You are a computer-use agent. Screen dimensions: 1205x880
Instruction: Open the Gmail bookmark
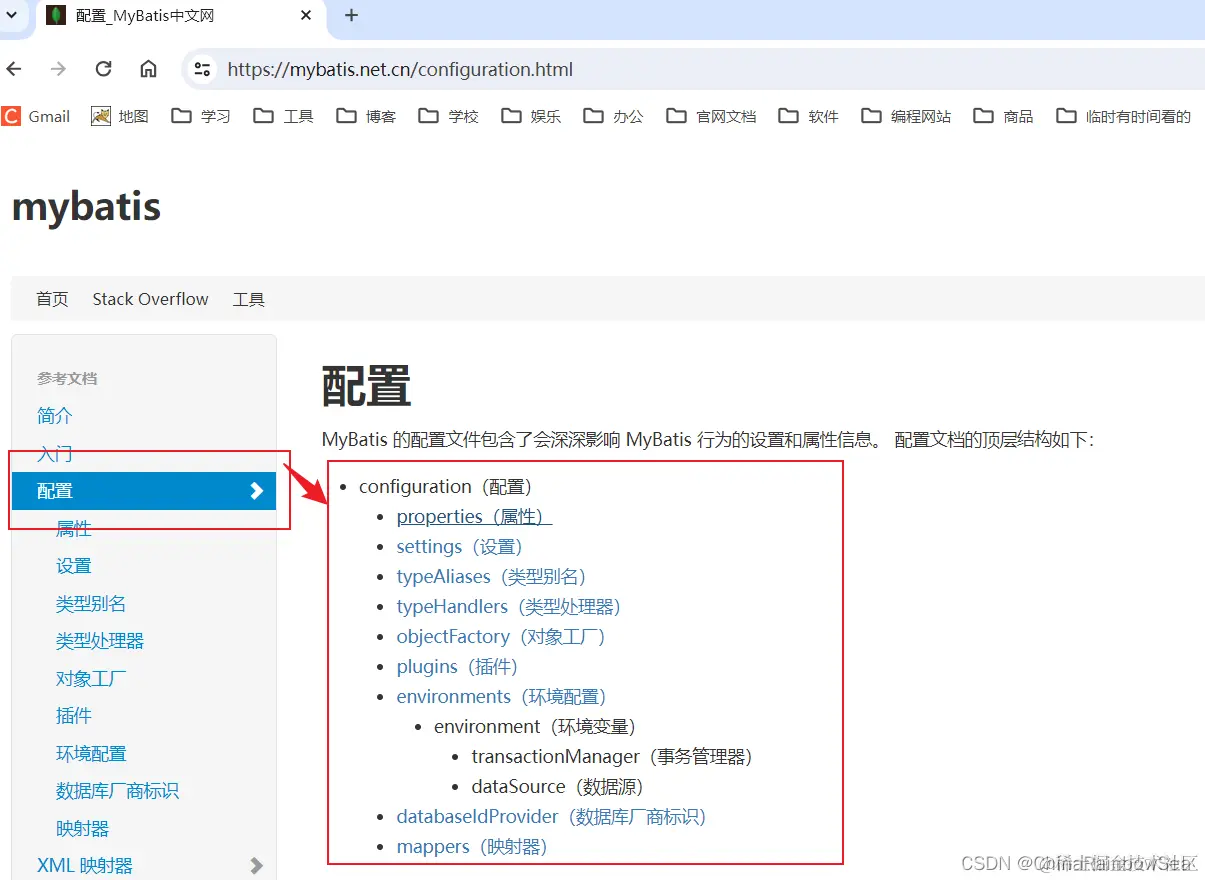(36, 116)
